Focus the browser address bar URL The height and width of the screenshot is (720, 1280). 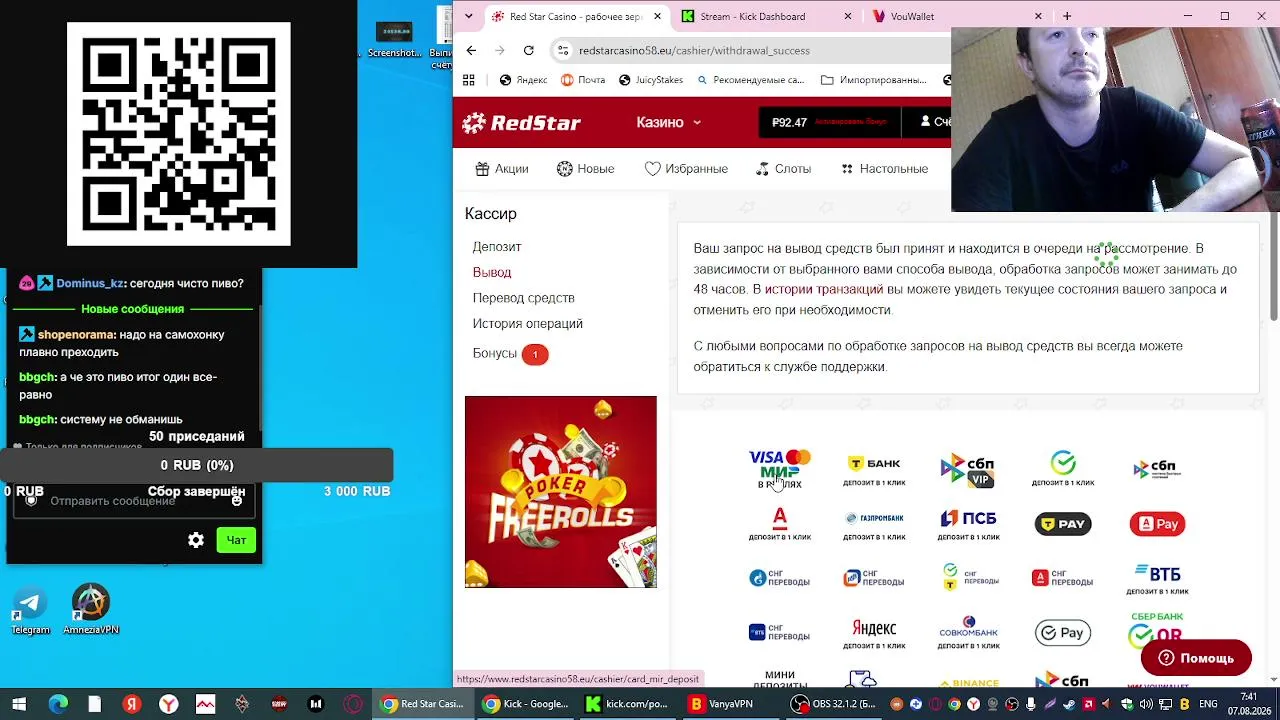694,50
